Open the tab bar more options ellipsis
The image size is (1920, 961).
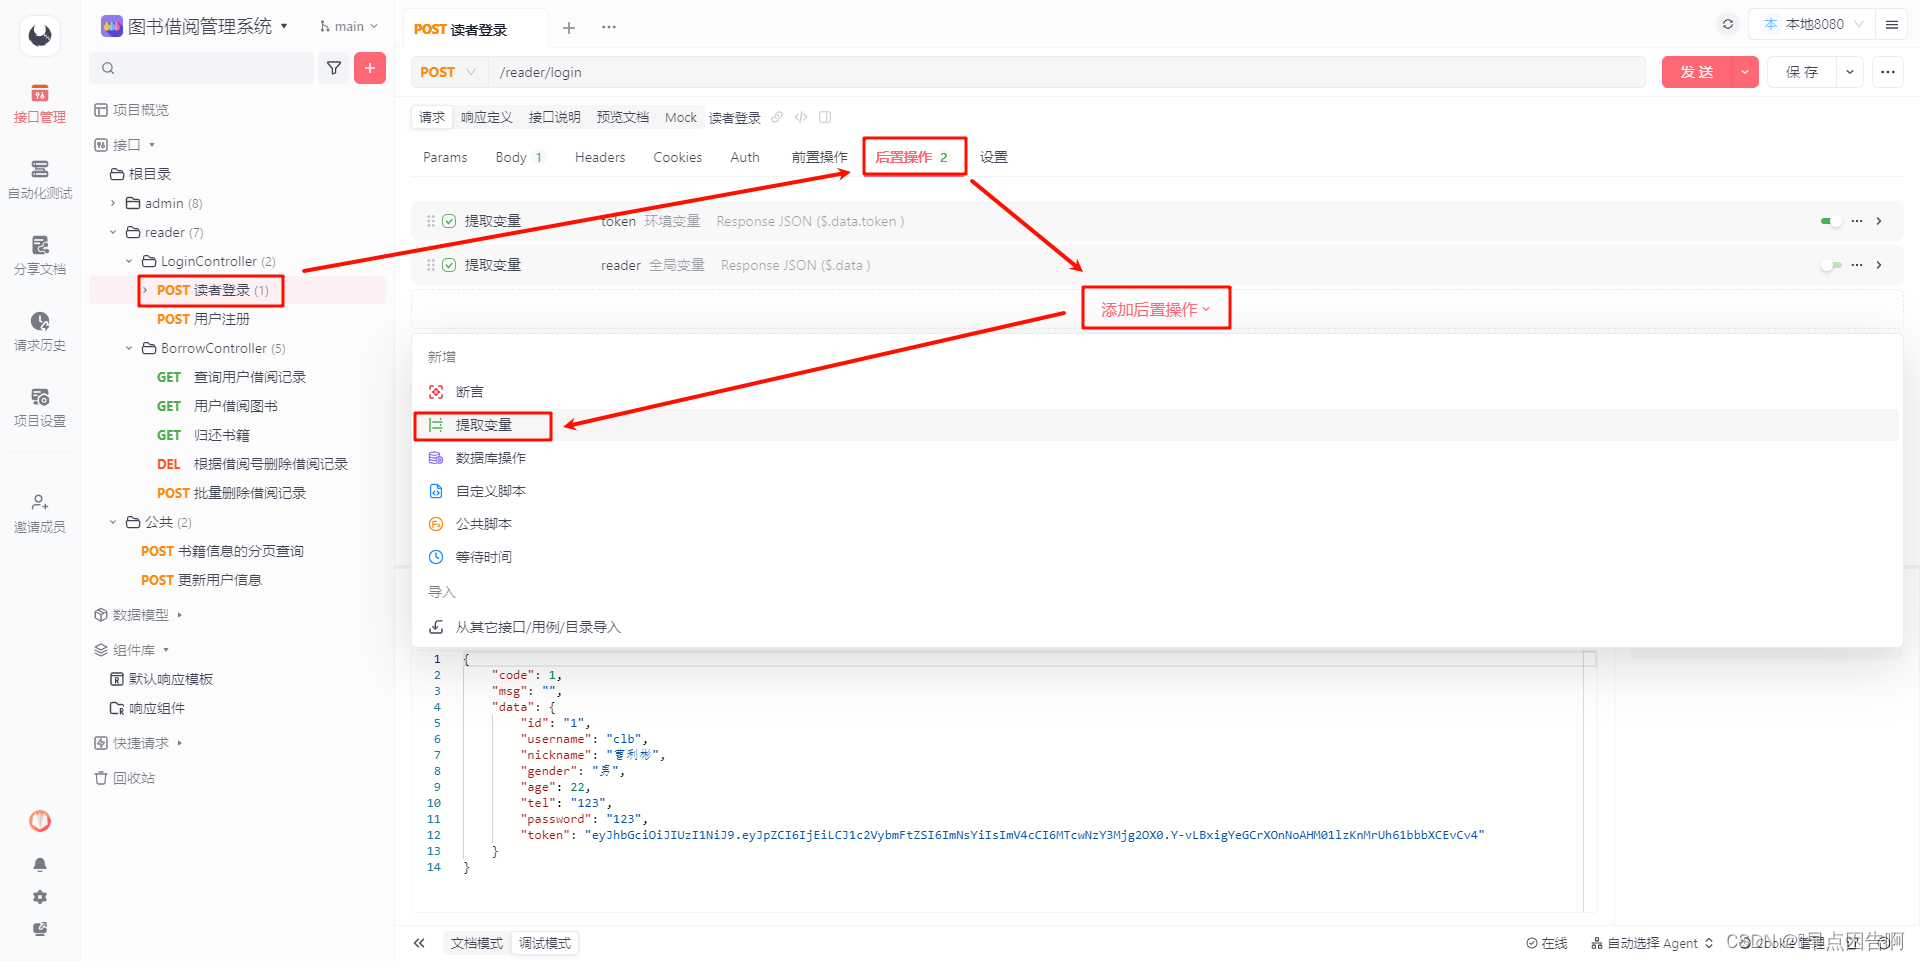click(609, 28)
